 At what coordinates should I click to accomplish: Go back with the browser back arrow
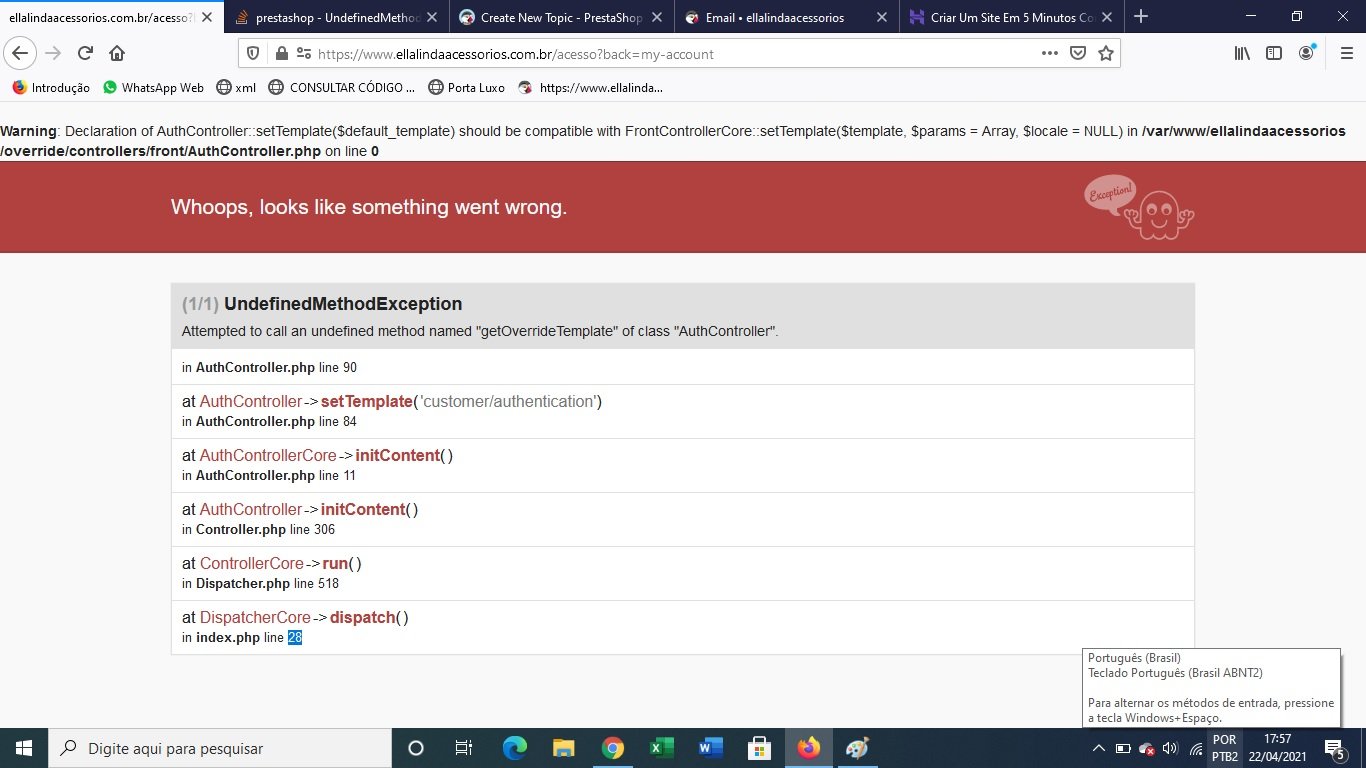point(21,54)
